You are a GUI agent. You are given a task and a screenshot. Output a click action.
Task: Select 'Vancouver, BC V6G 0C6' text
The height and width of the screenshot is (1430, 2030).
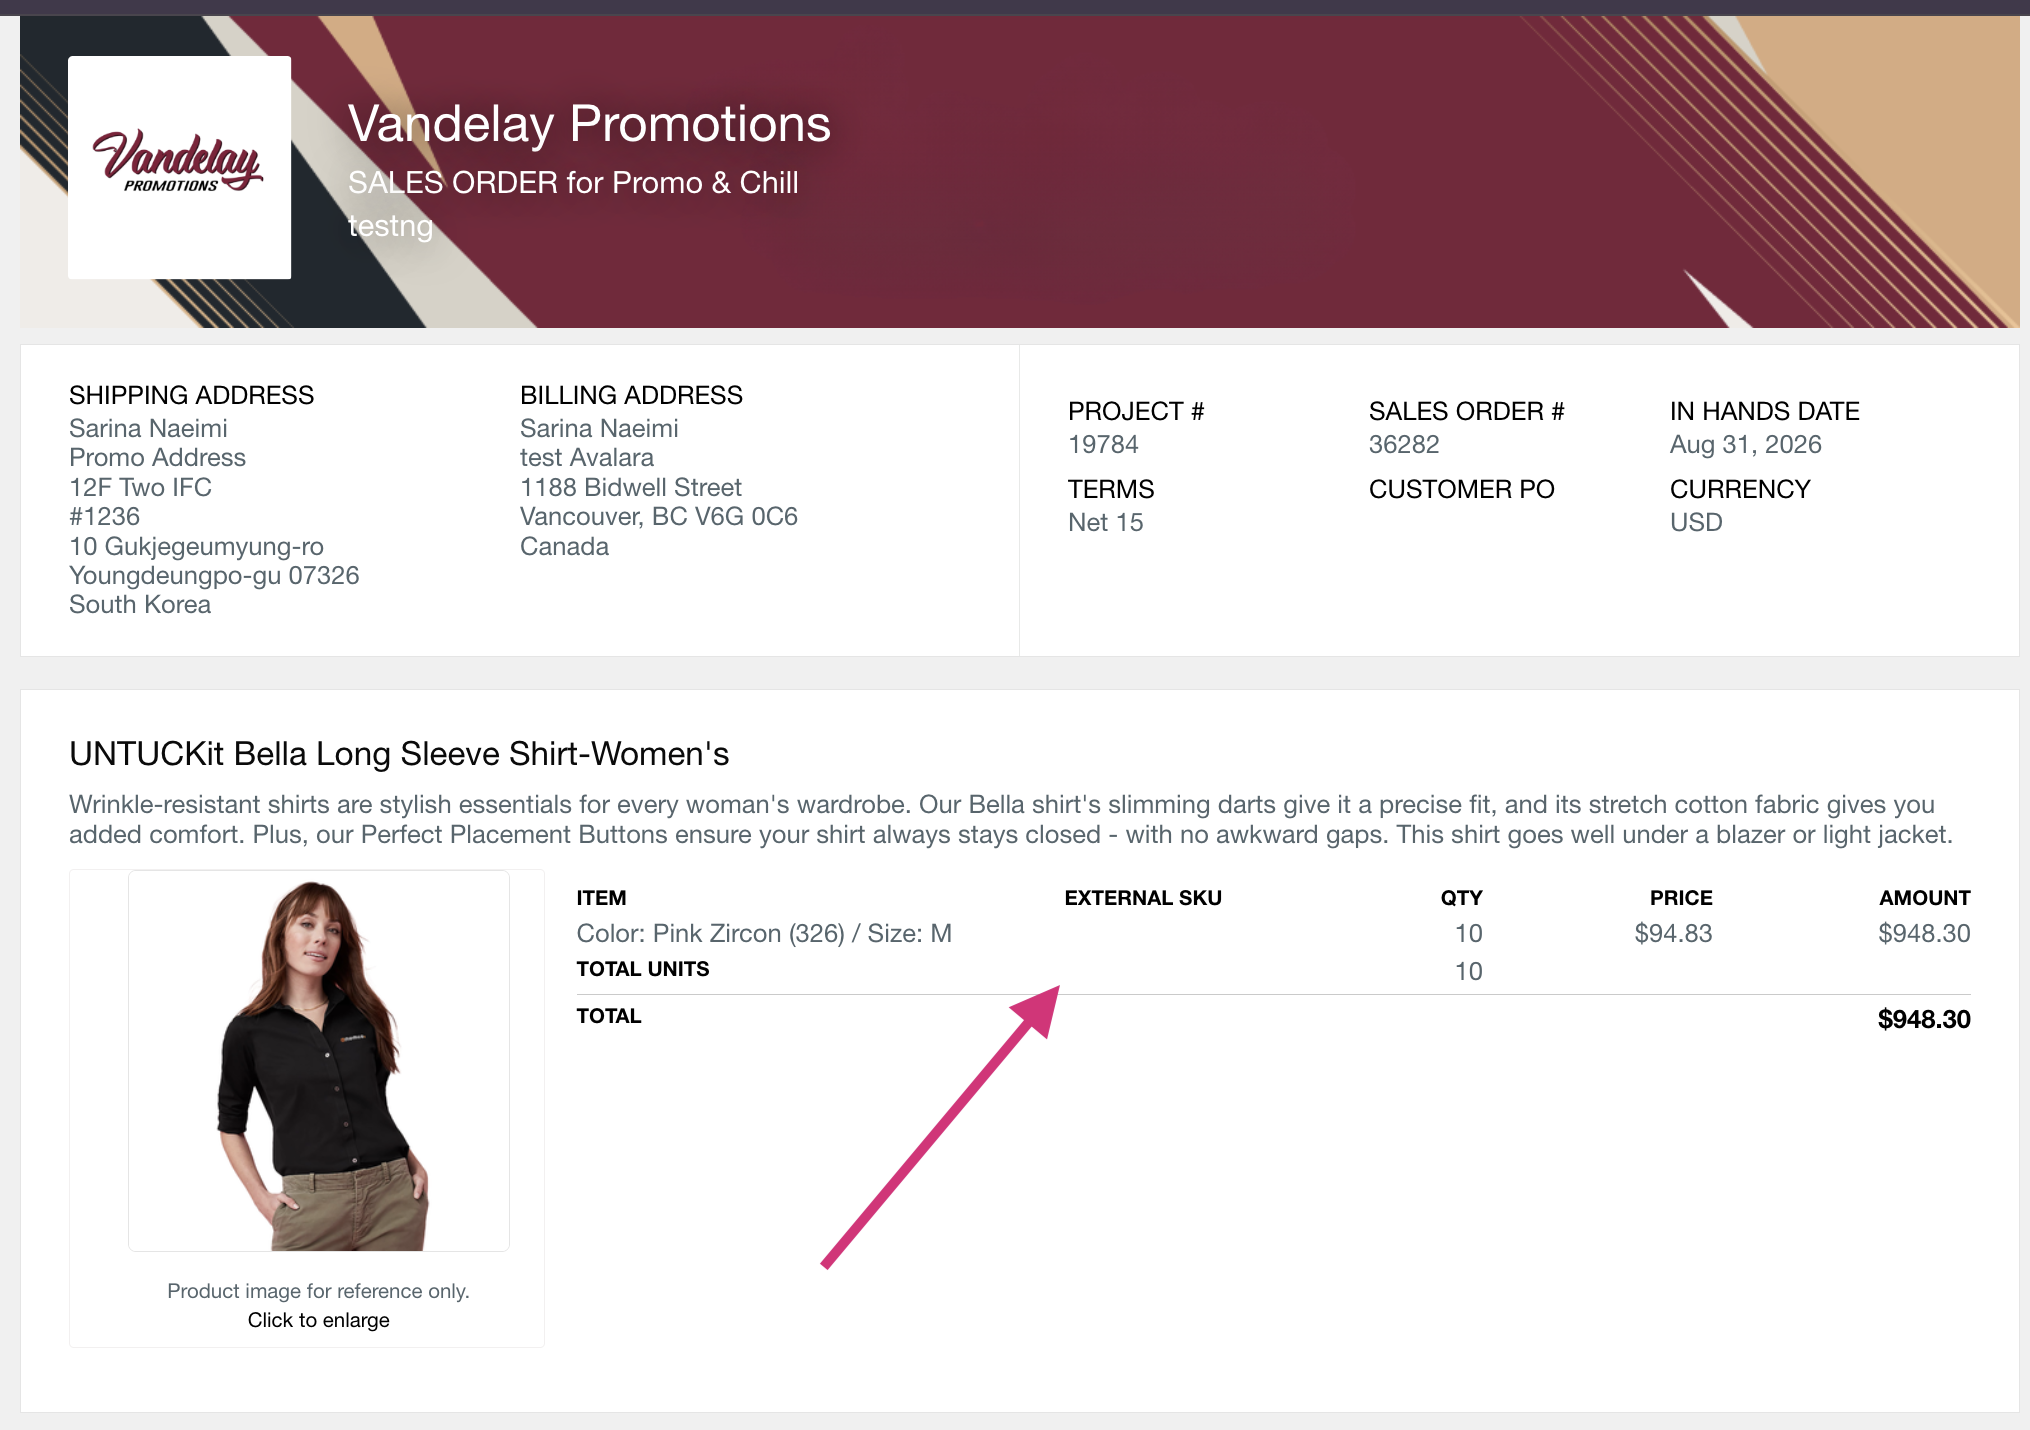[x=659, y=516]
